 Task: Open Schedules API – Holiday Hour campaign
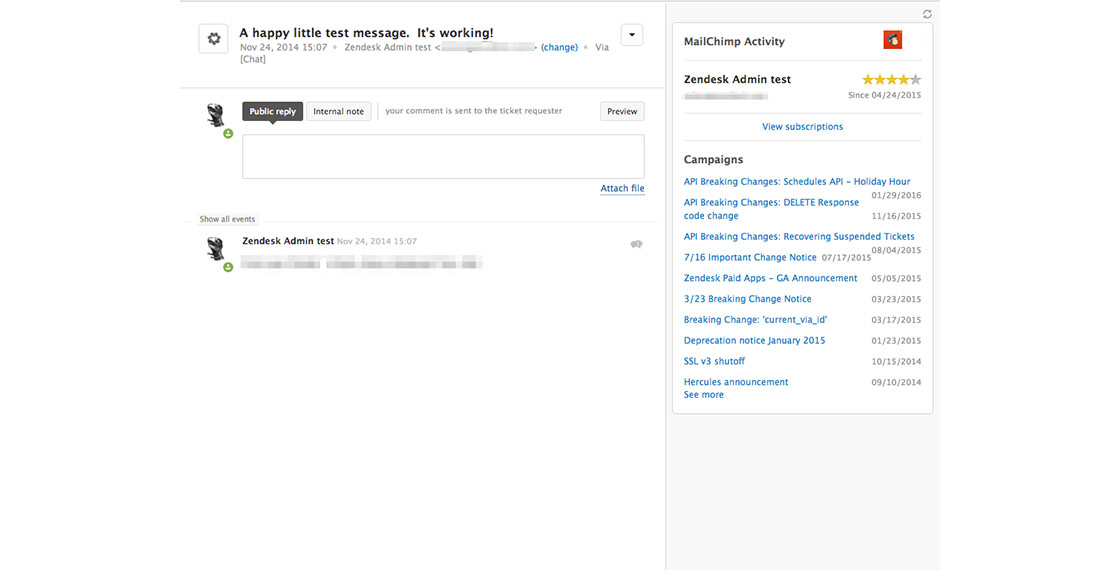(x=797, y=181)
